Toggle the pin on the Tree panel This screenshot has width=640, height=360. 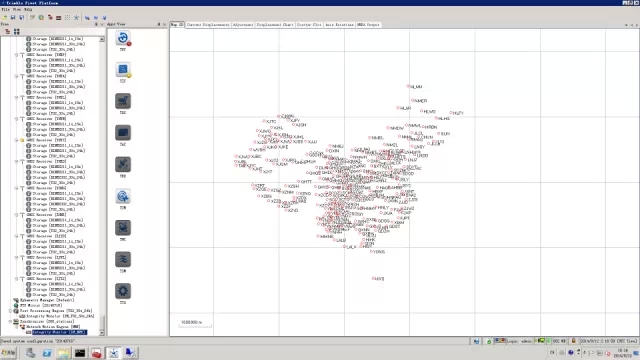[96, 24]
